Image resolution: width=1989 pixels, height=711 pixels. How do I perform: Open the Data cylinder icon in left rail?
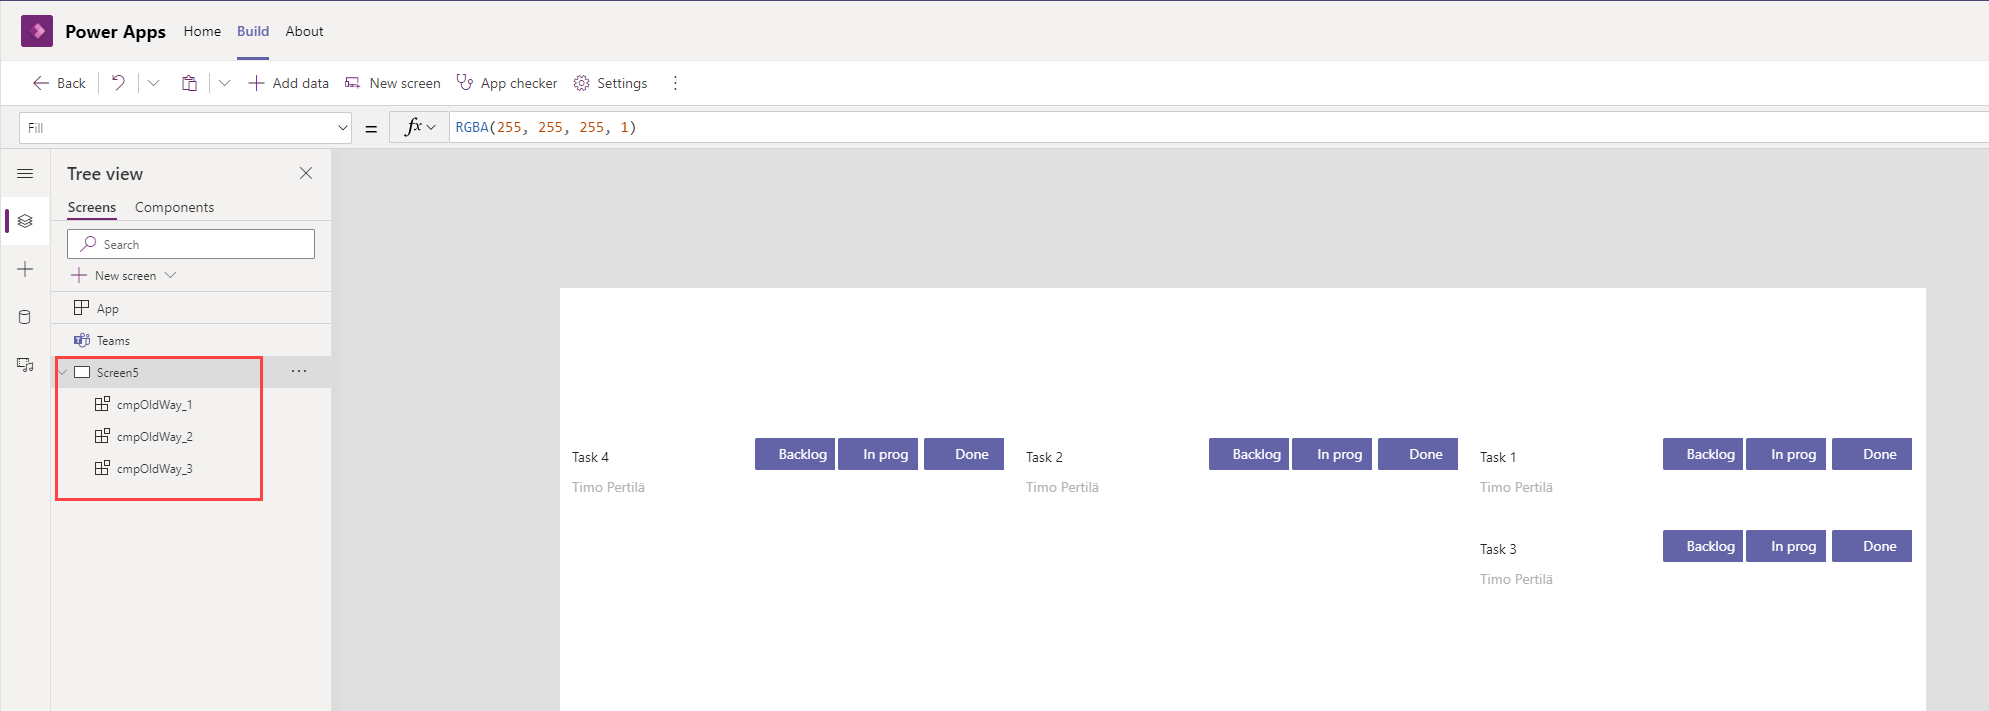click(25, 317)
